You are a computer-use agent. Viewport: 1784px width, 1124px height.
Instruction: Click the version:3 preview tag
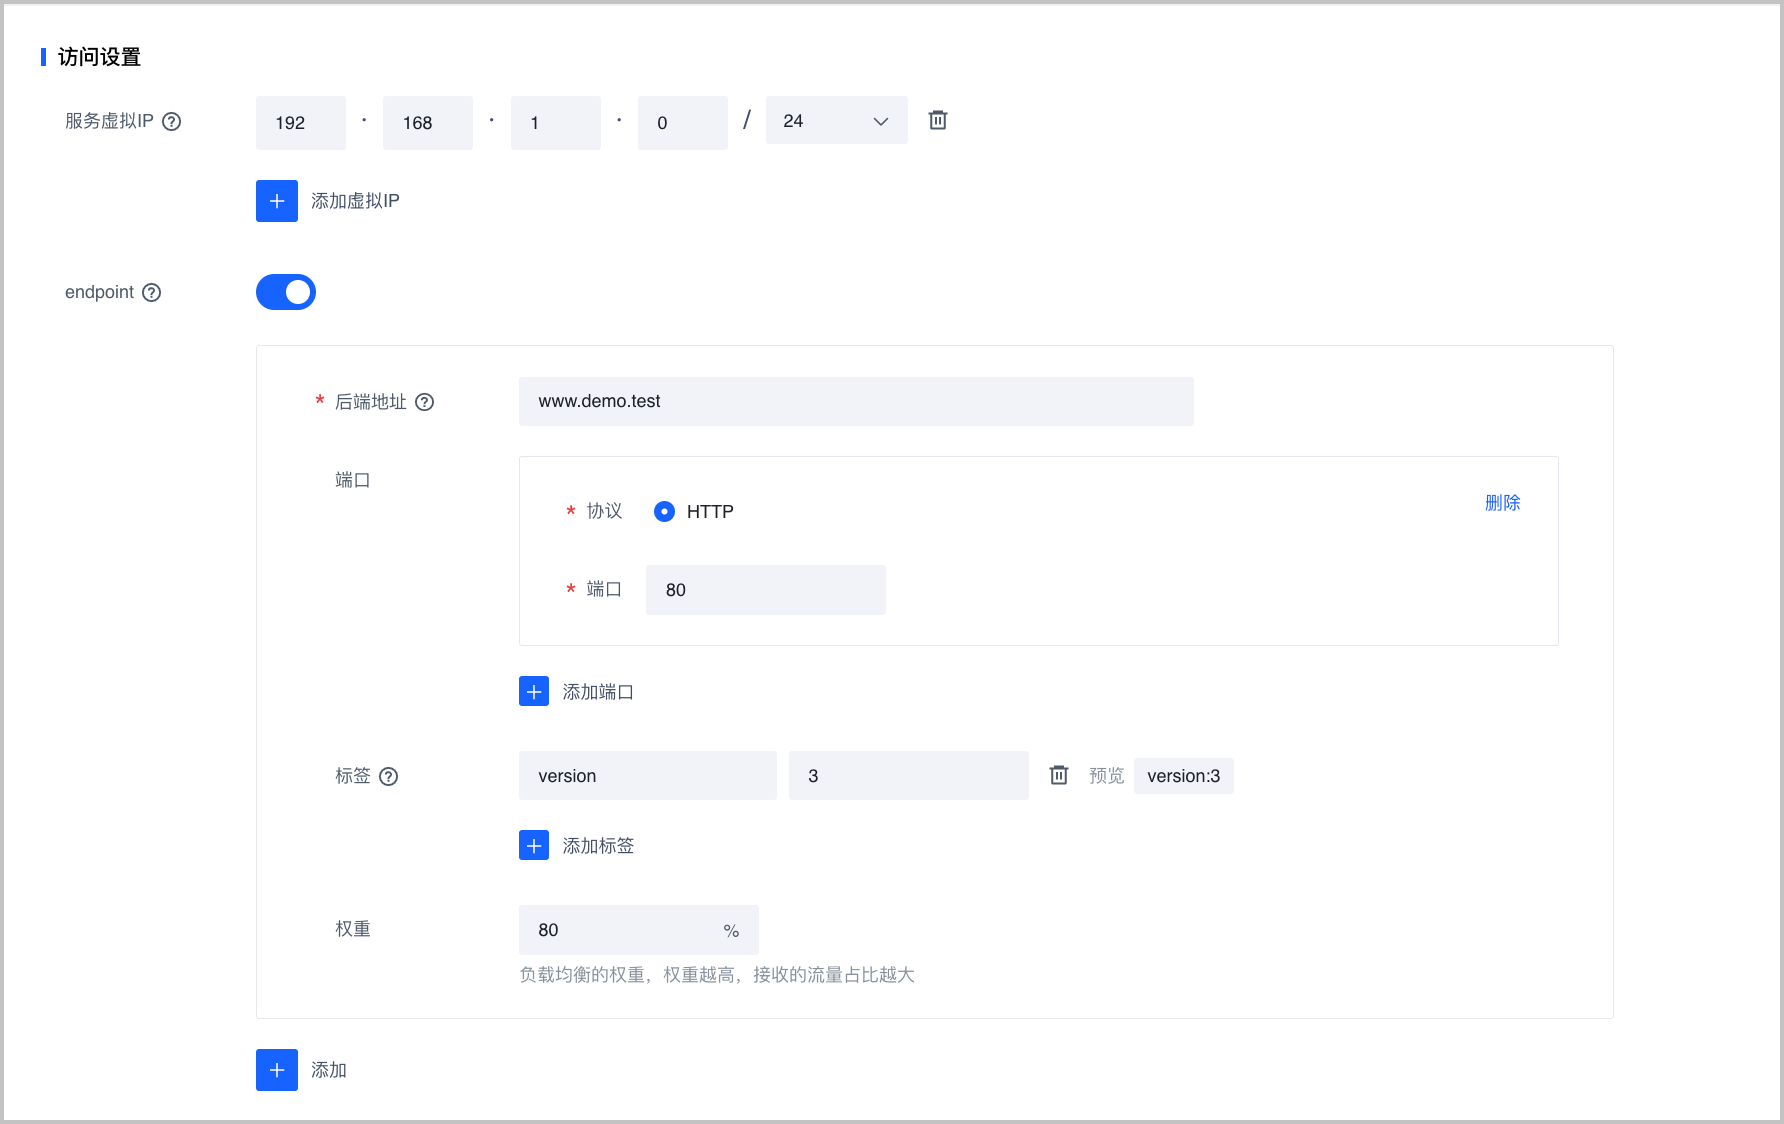pyautogui.click(x=1183, y=776)
